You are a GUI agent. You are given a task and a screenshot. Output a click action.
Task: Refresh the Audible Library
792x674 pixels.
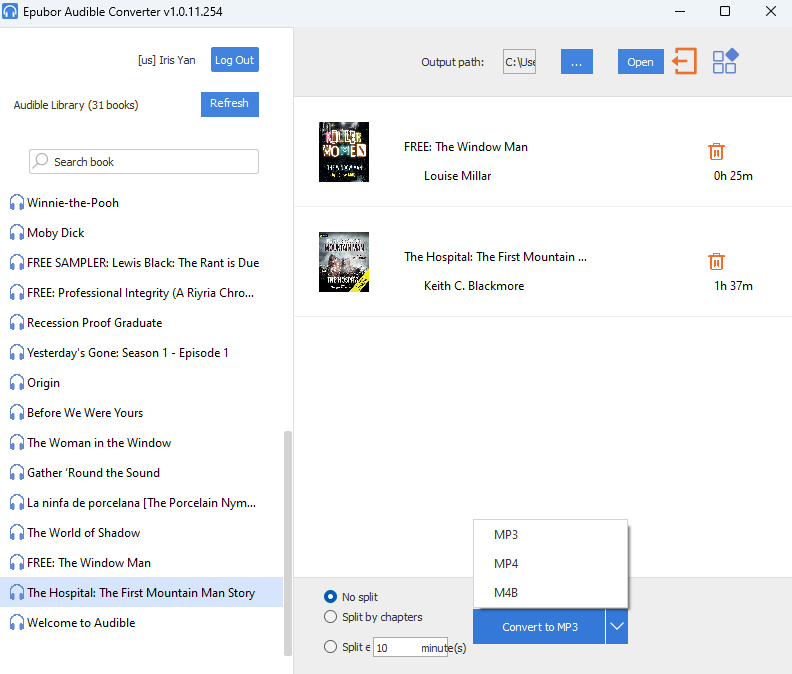(x=229, y=104)
